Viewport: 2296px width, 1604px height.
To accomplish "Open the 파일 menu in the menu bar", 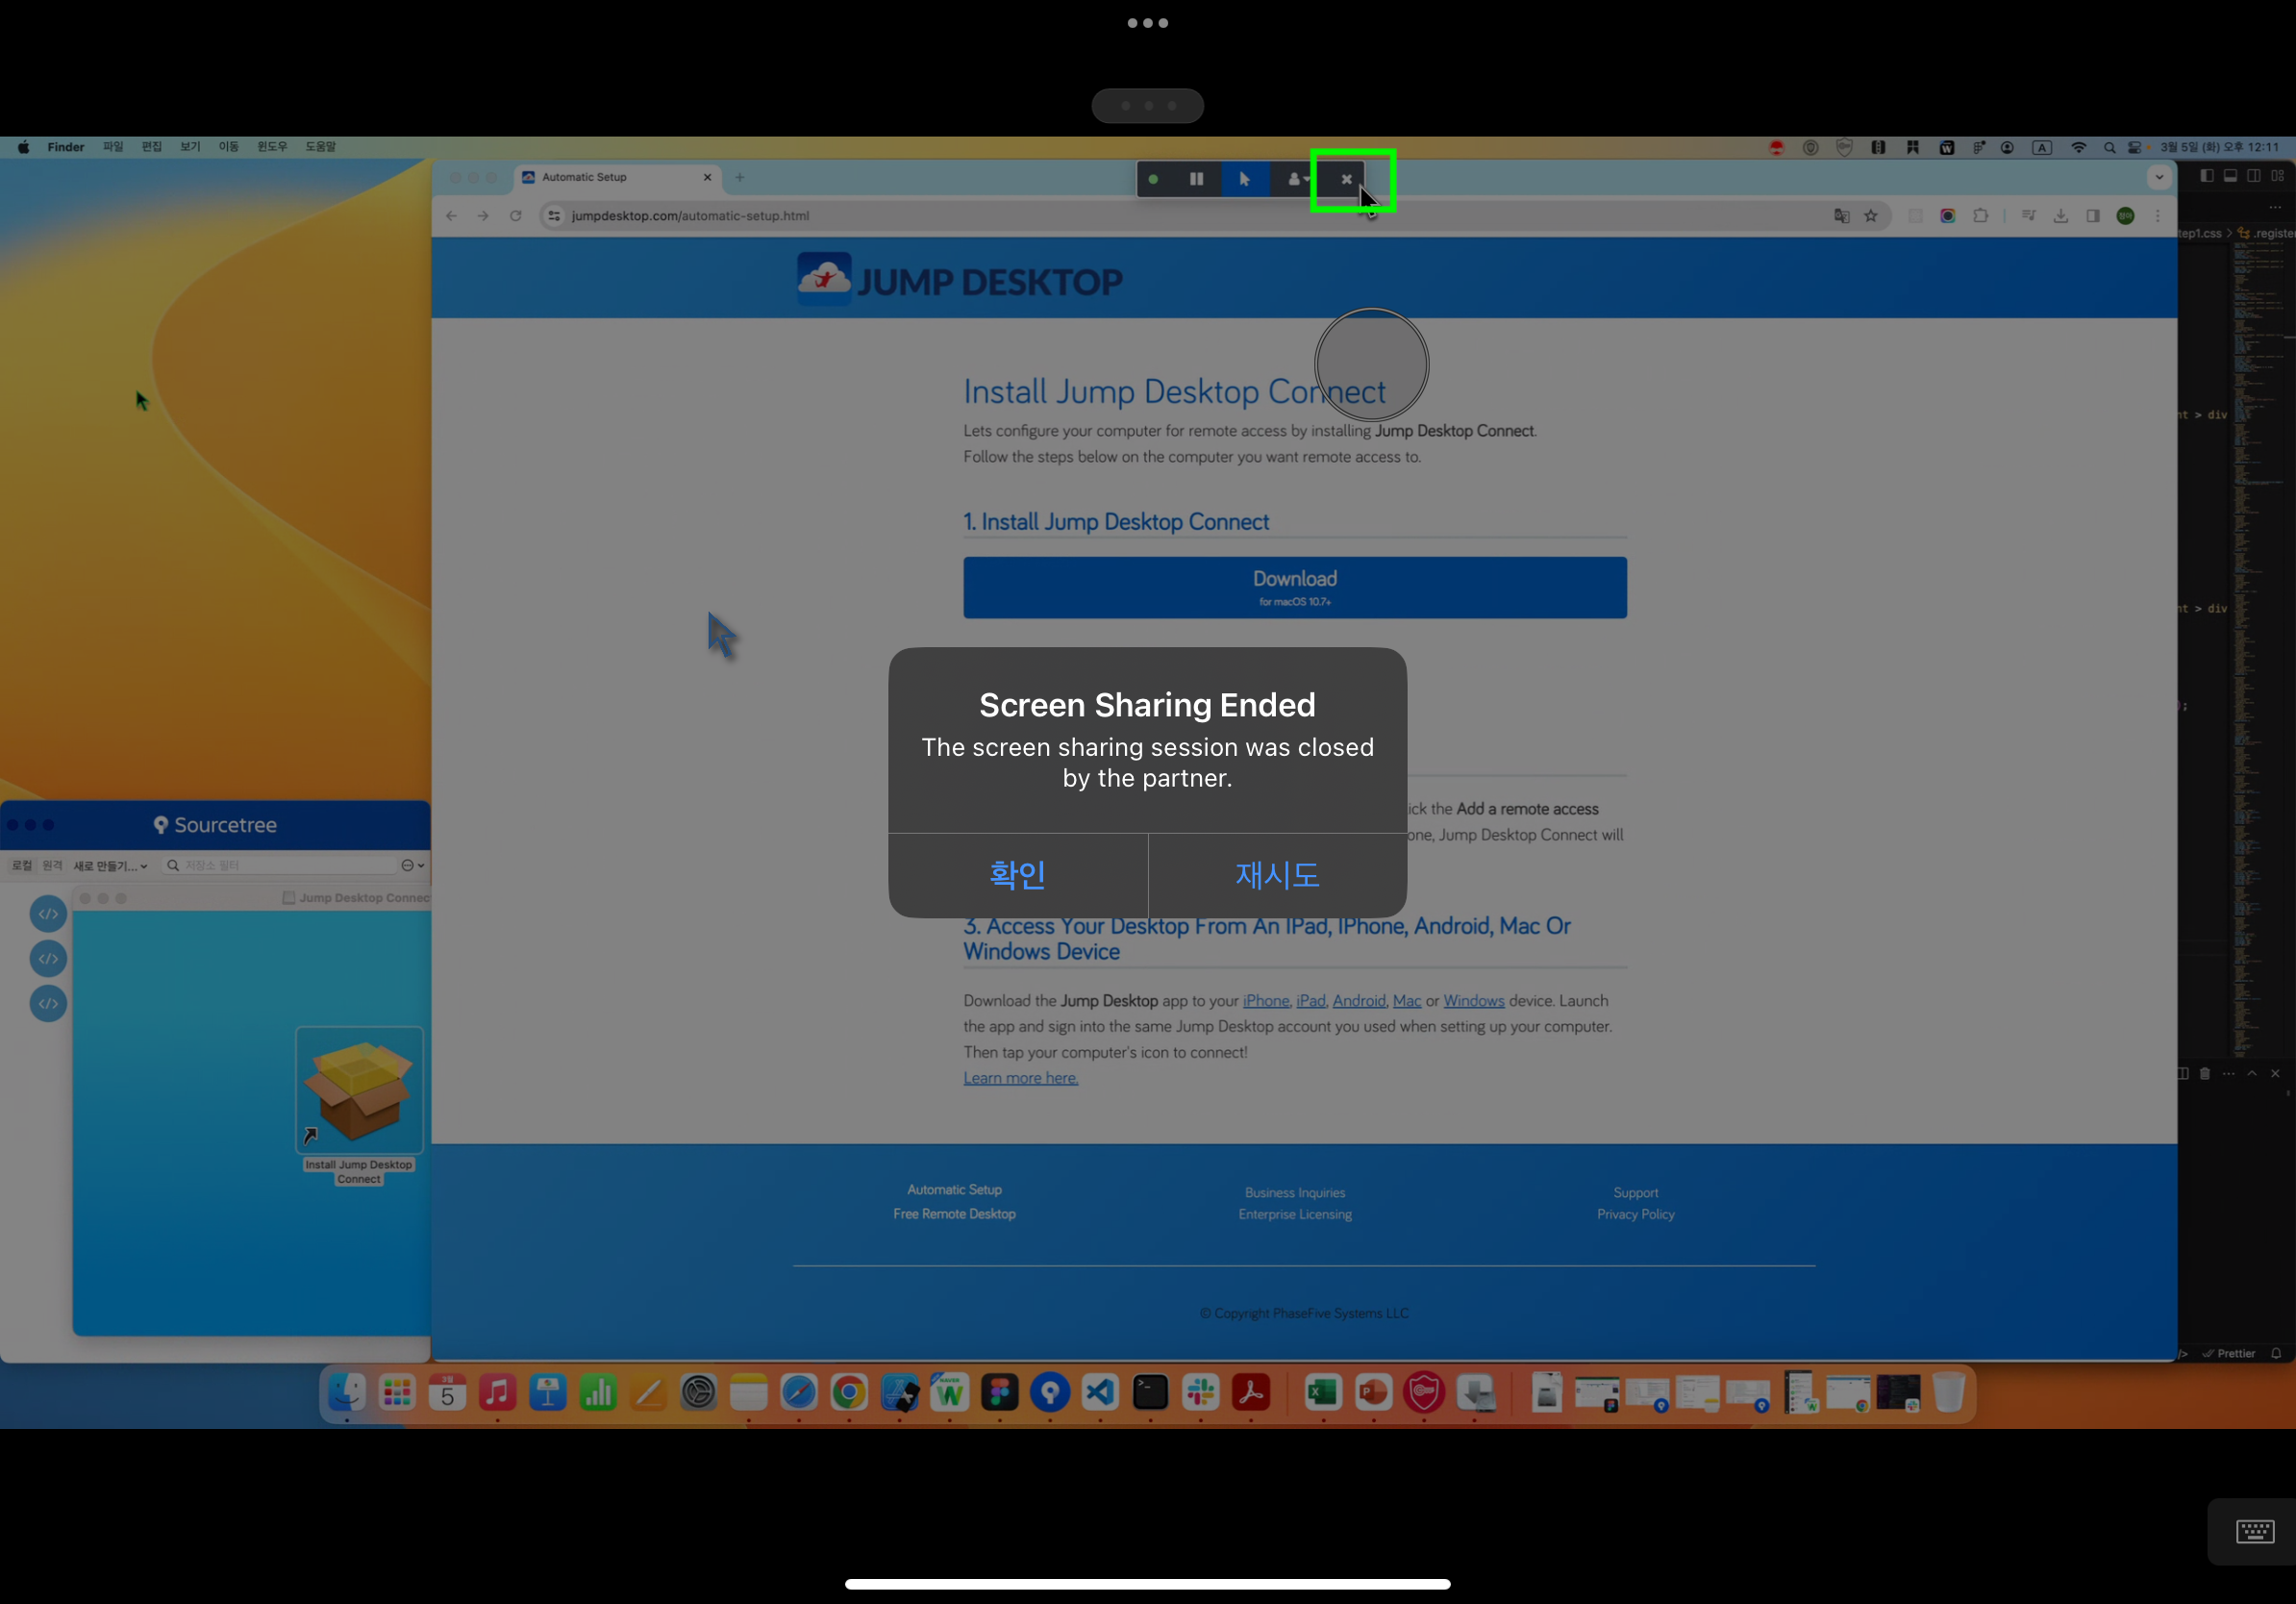I will coord(112,147).
